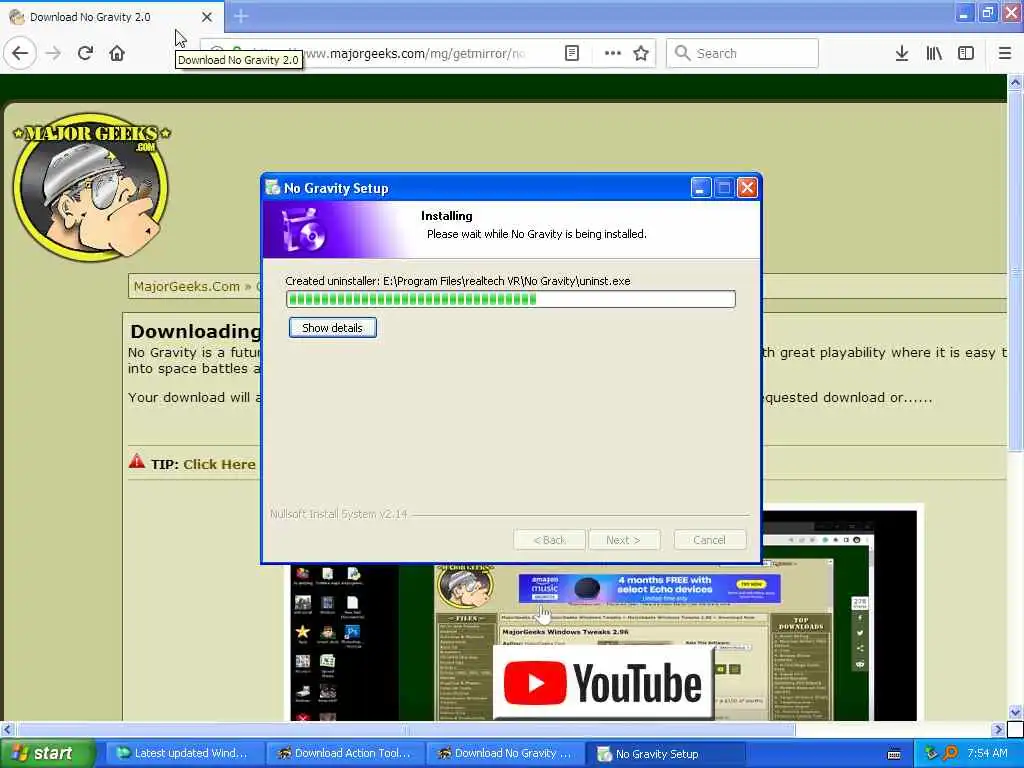Screen dimensions: 1024x768
Task: Follow the TIP Click Here link
Action: pos(219,464)
